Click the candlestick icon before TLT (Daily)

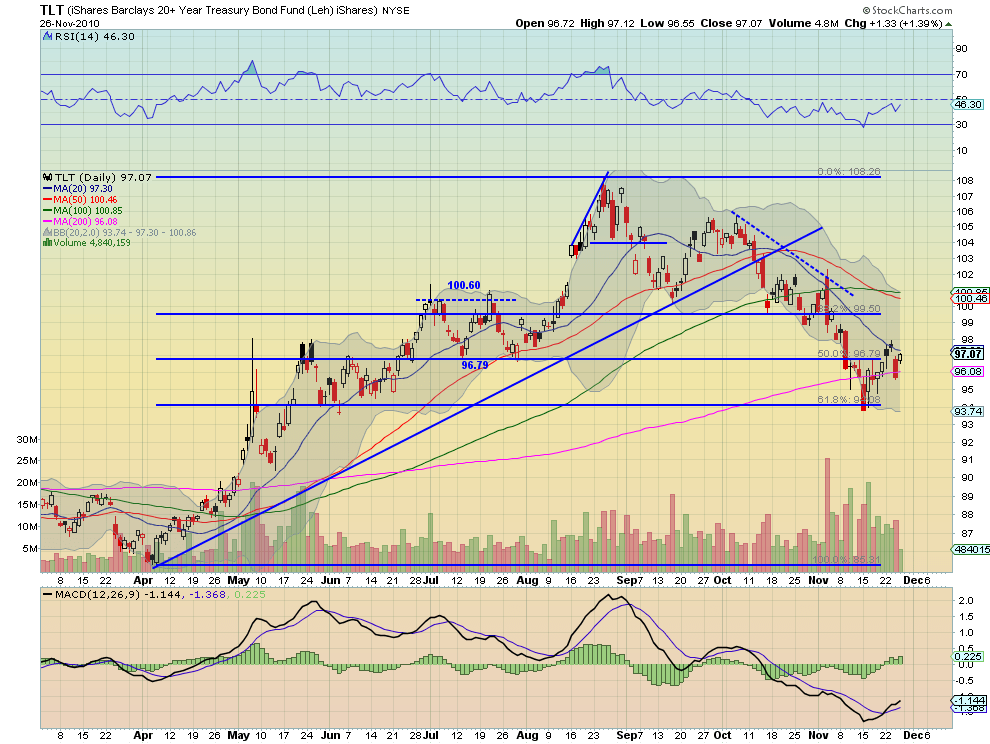(x=47, y=177)
